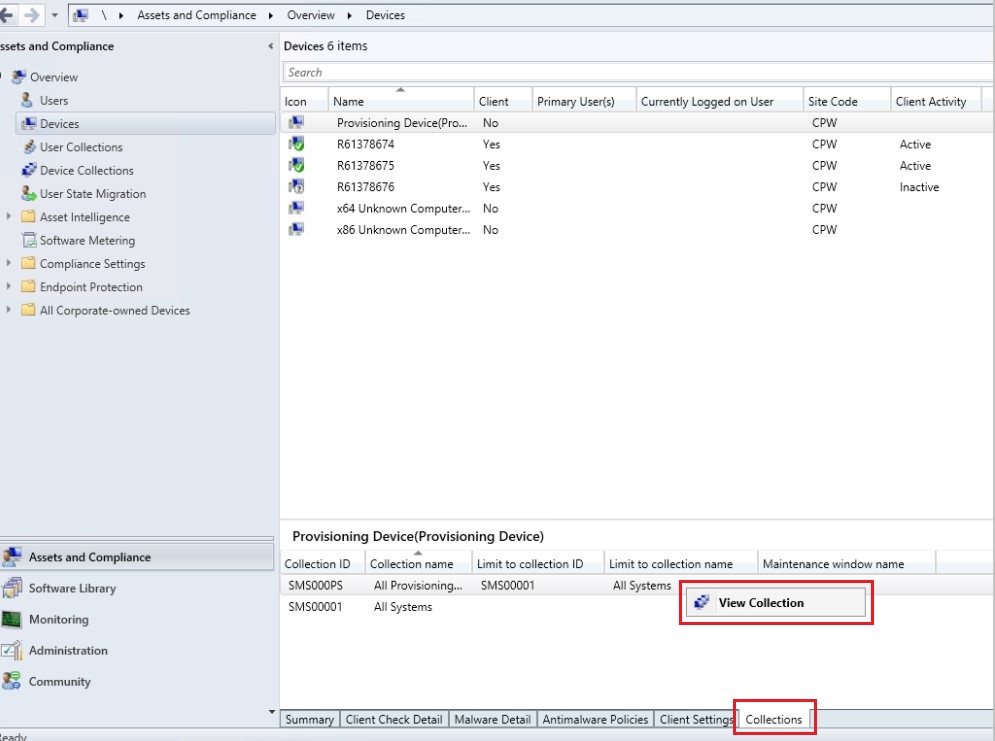Click the inactive device icon for R61378676
The image size is (995, 741).
point(295,187)
